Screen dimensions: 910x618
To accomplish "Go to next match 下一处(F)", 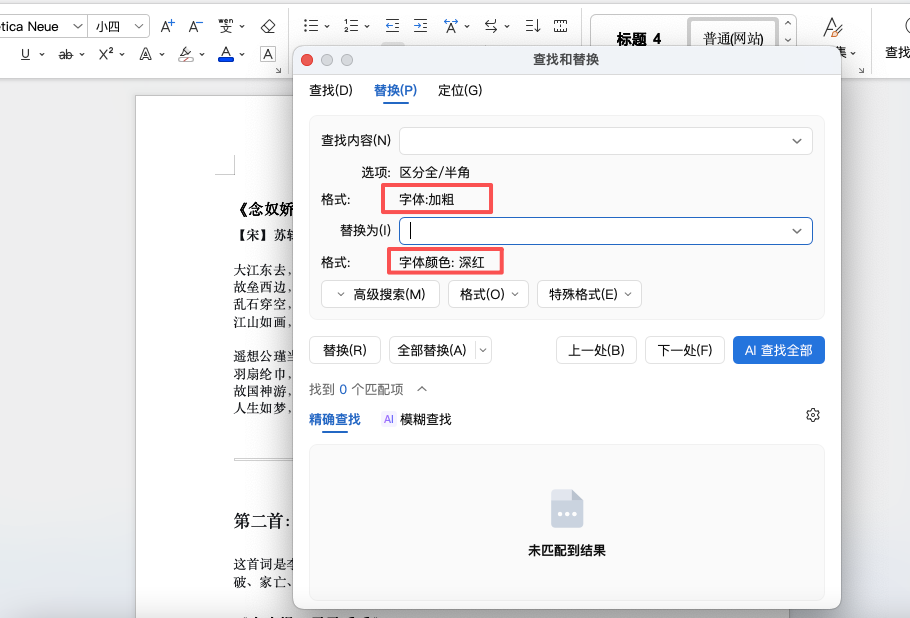I will click(685, 350).
